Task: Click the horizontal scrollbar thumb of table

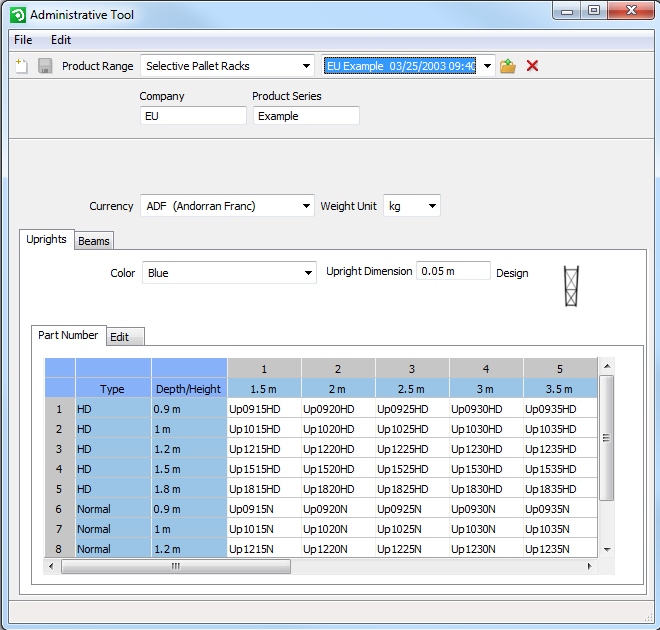Action: [175, 566]
